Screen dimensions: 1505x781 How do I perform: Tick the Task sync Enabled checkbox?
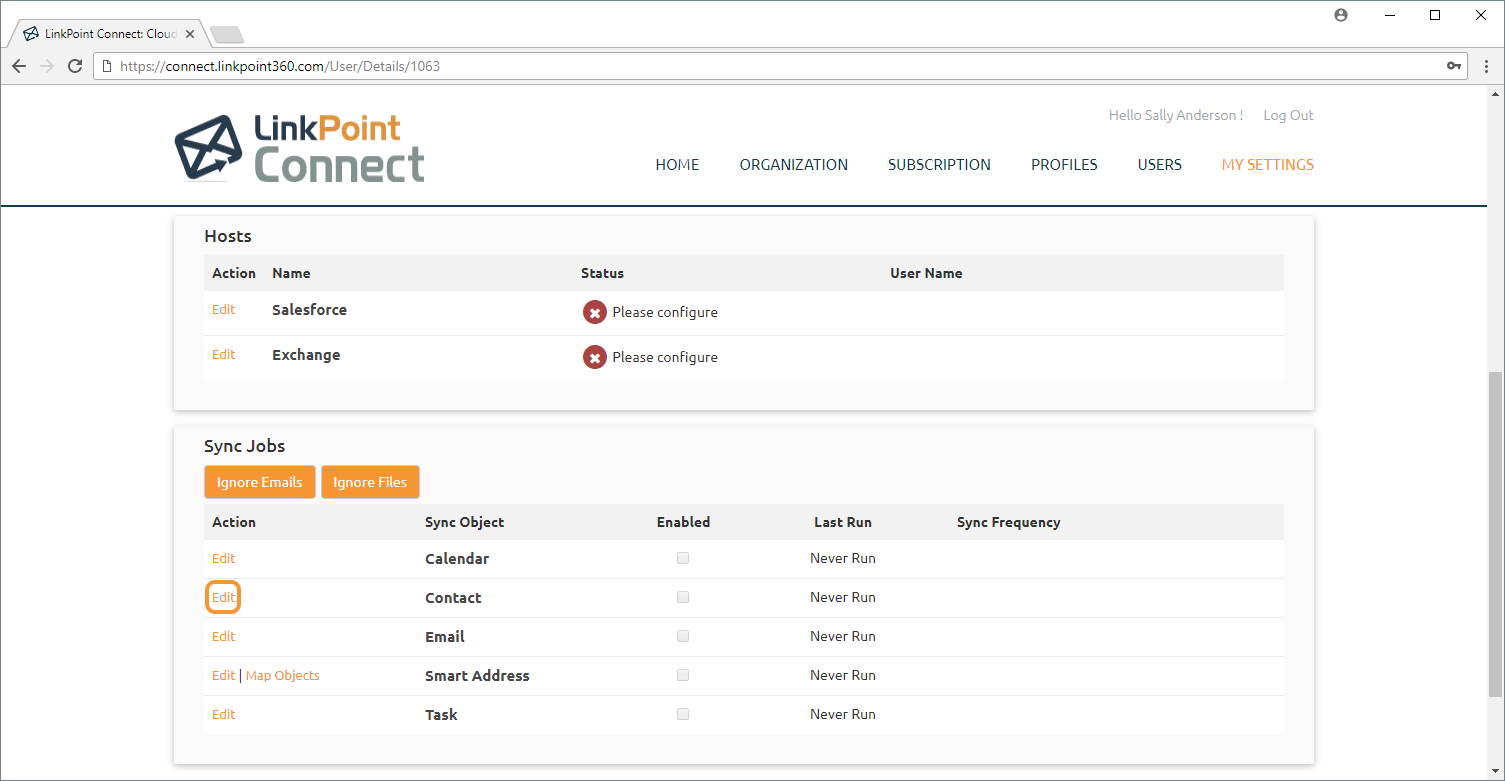pos(683,714)
